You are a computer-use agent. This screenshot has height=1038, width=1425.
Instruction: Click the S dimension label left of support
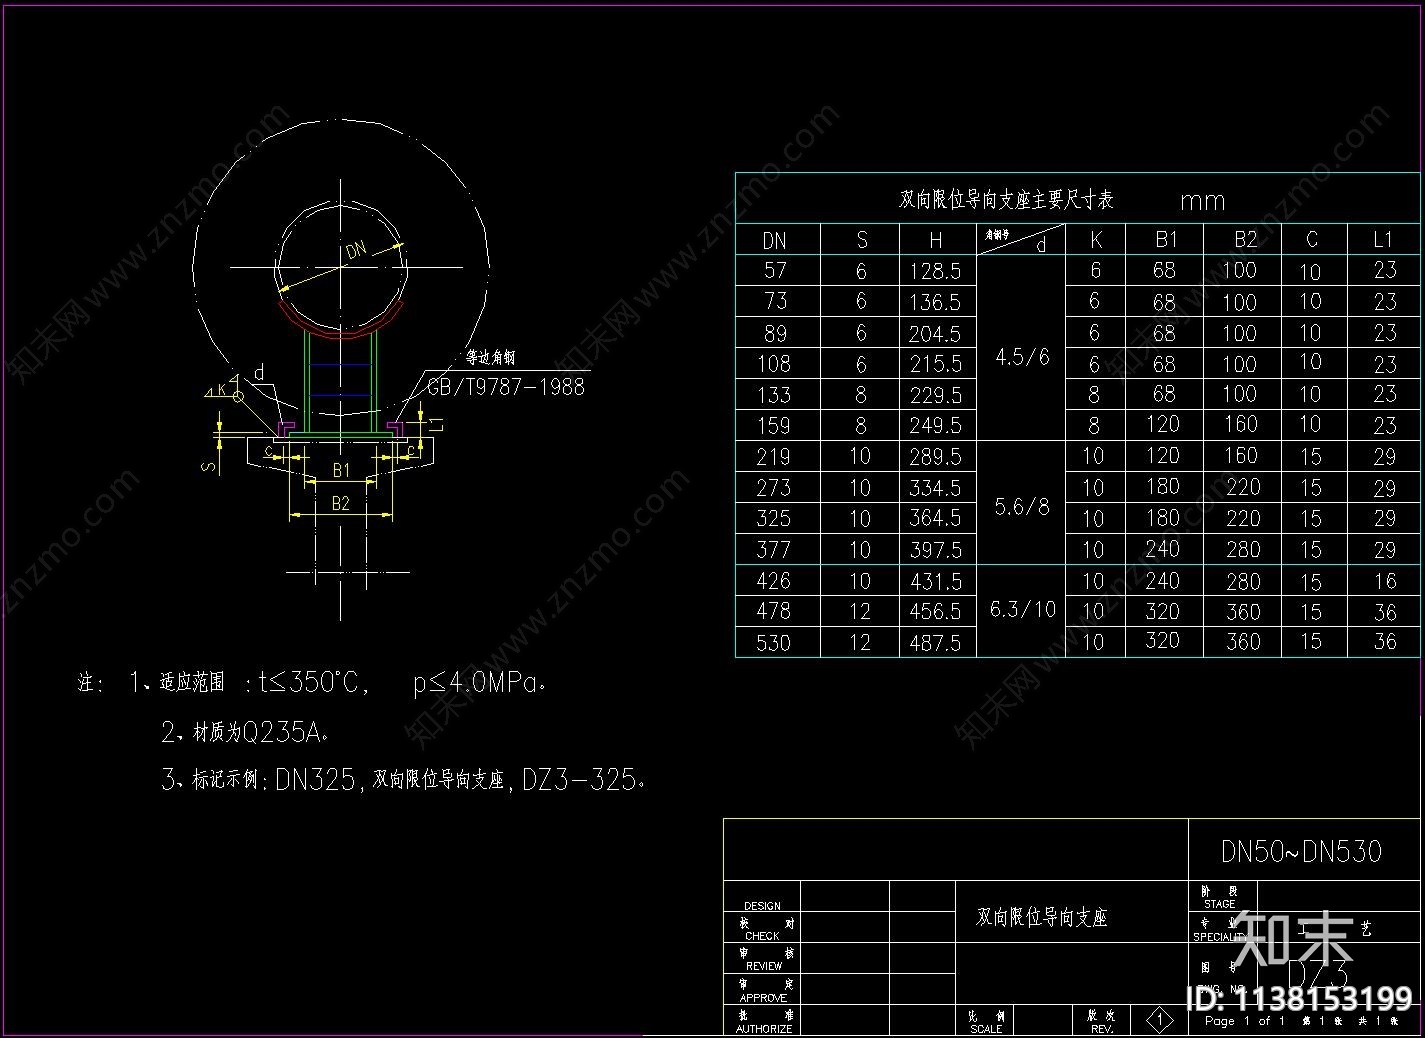[208, 466]
